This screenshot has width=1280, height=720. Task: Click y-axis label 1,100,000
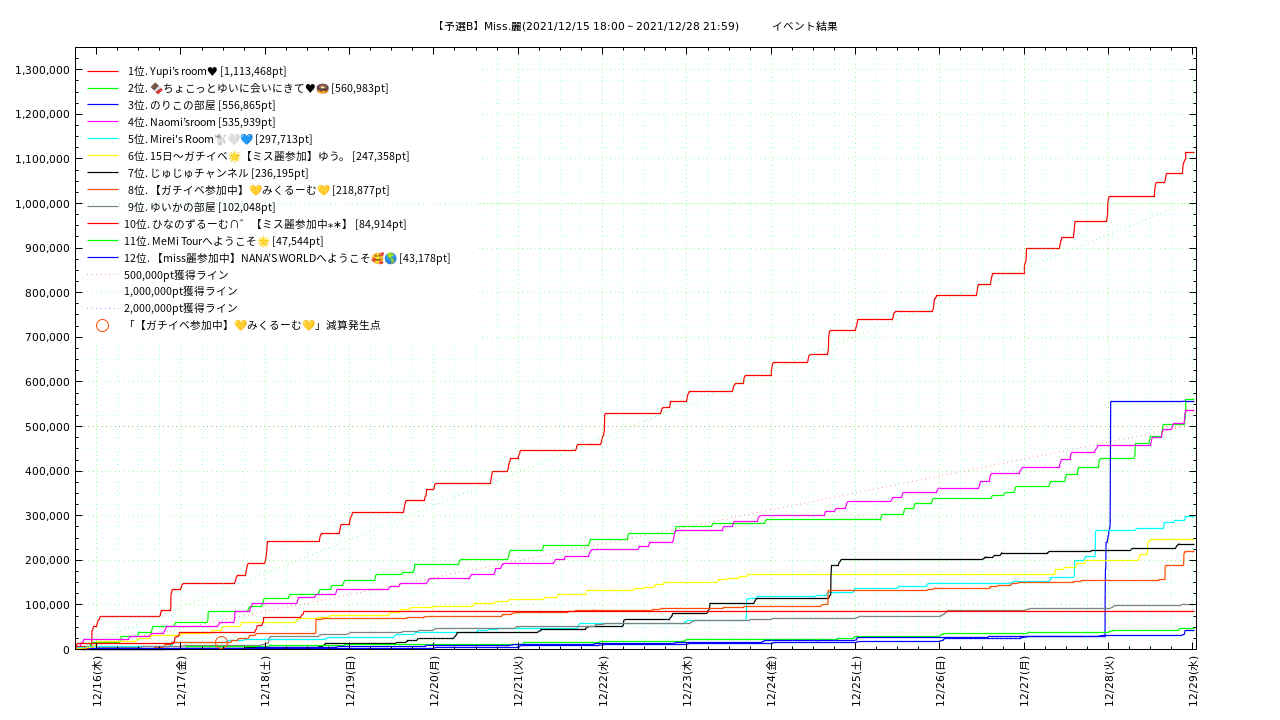43,159
